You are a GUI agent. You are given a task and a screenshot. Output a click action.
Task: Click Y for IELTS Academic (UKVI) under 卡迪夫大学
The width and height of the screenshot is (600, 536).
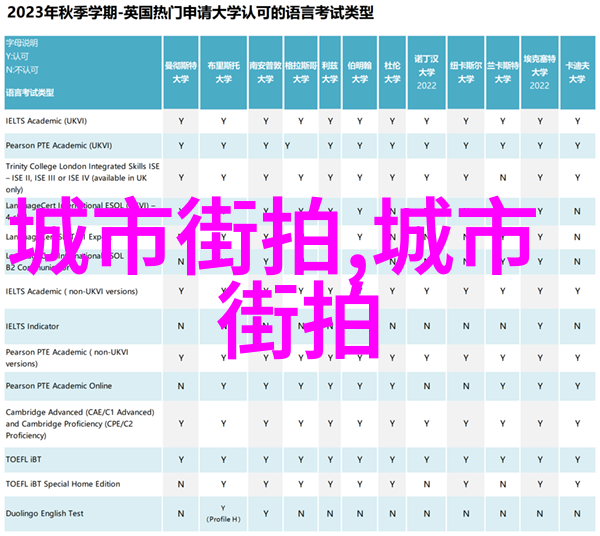577,121
